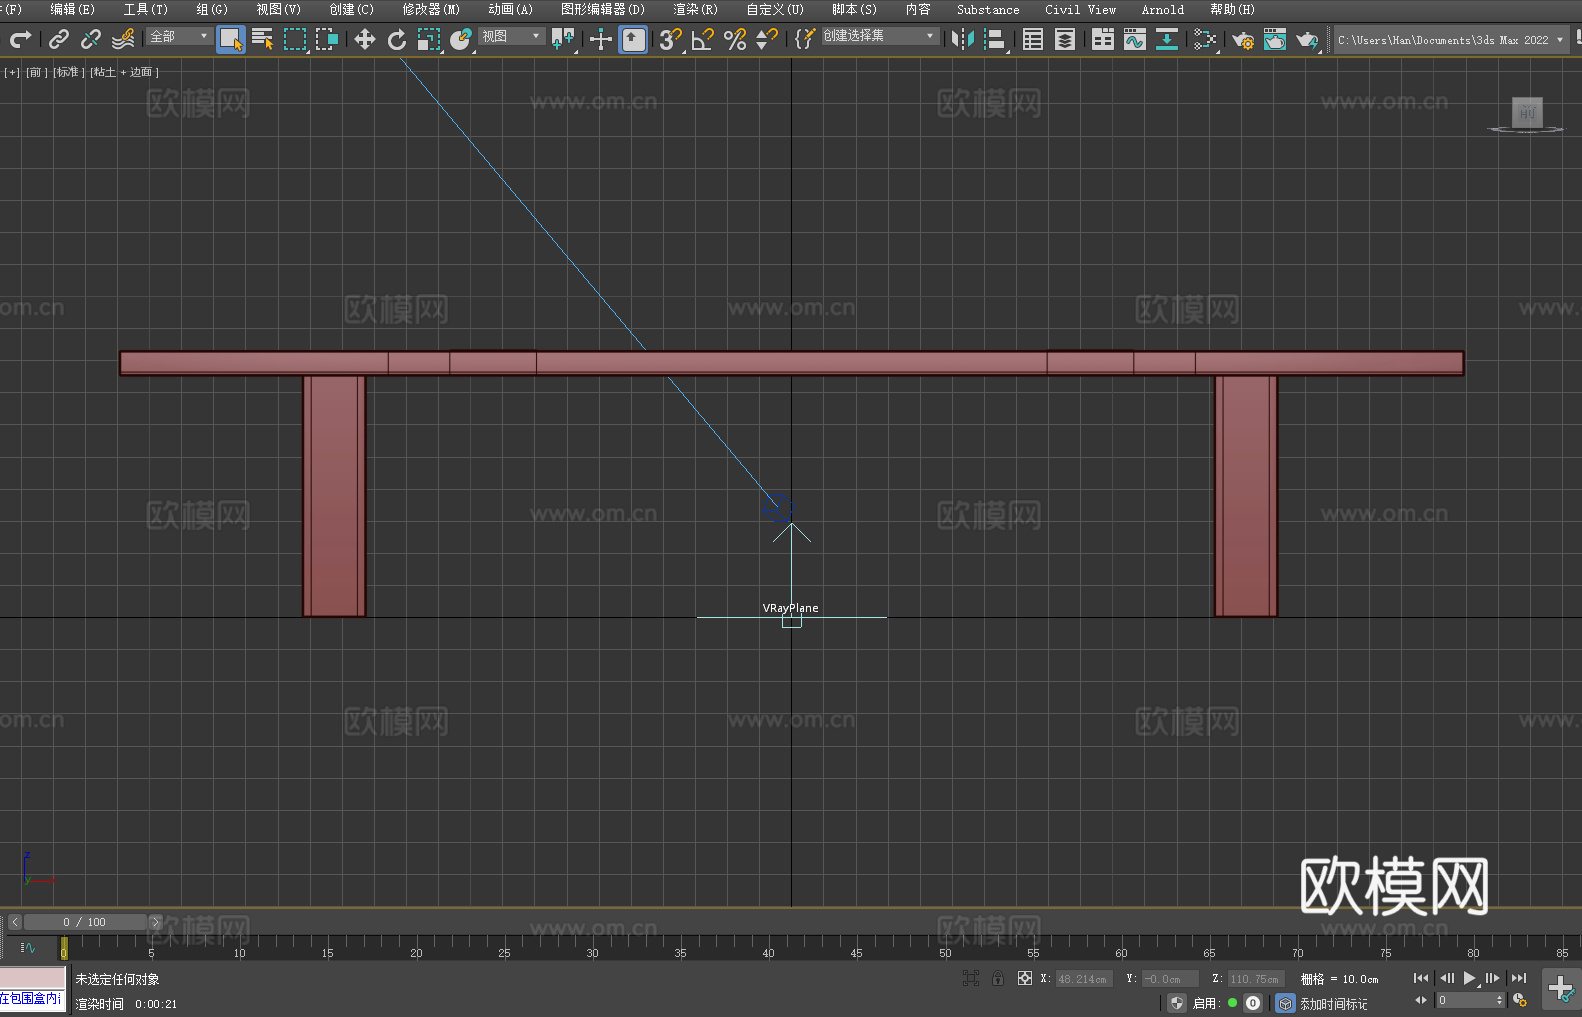Toggle the Selection Lock padlock
The height and width of the screenshot is (1017, 1582).
point(998,978)
